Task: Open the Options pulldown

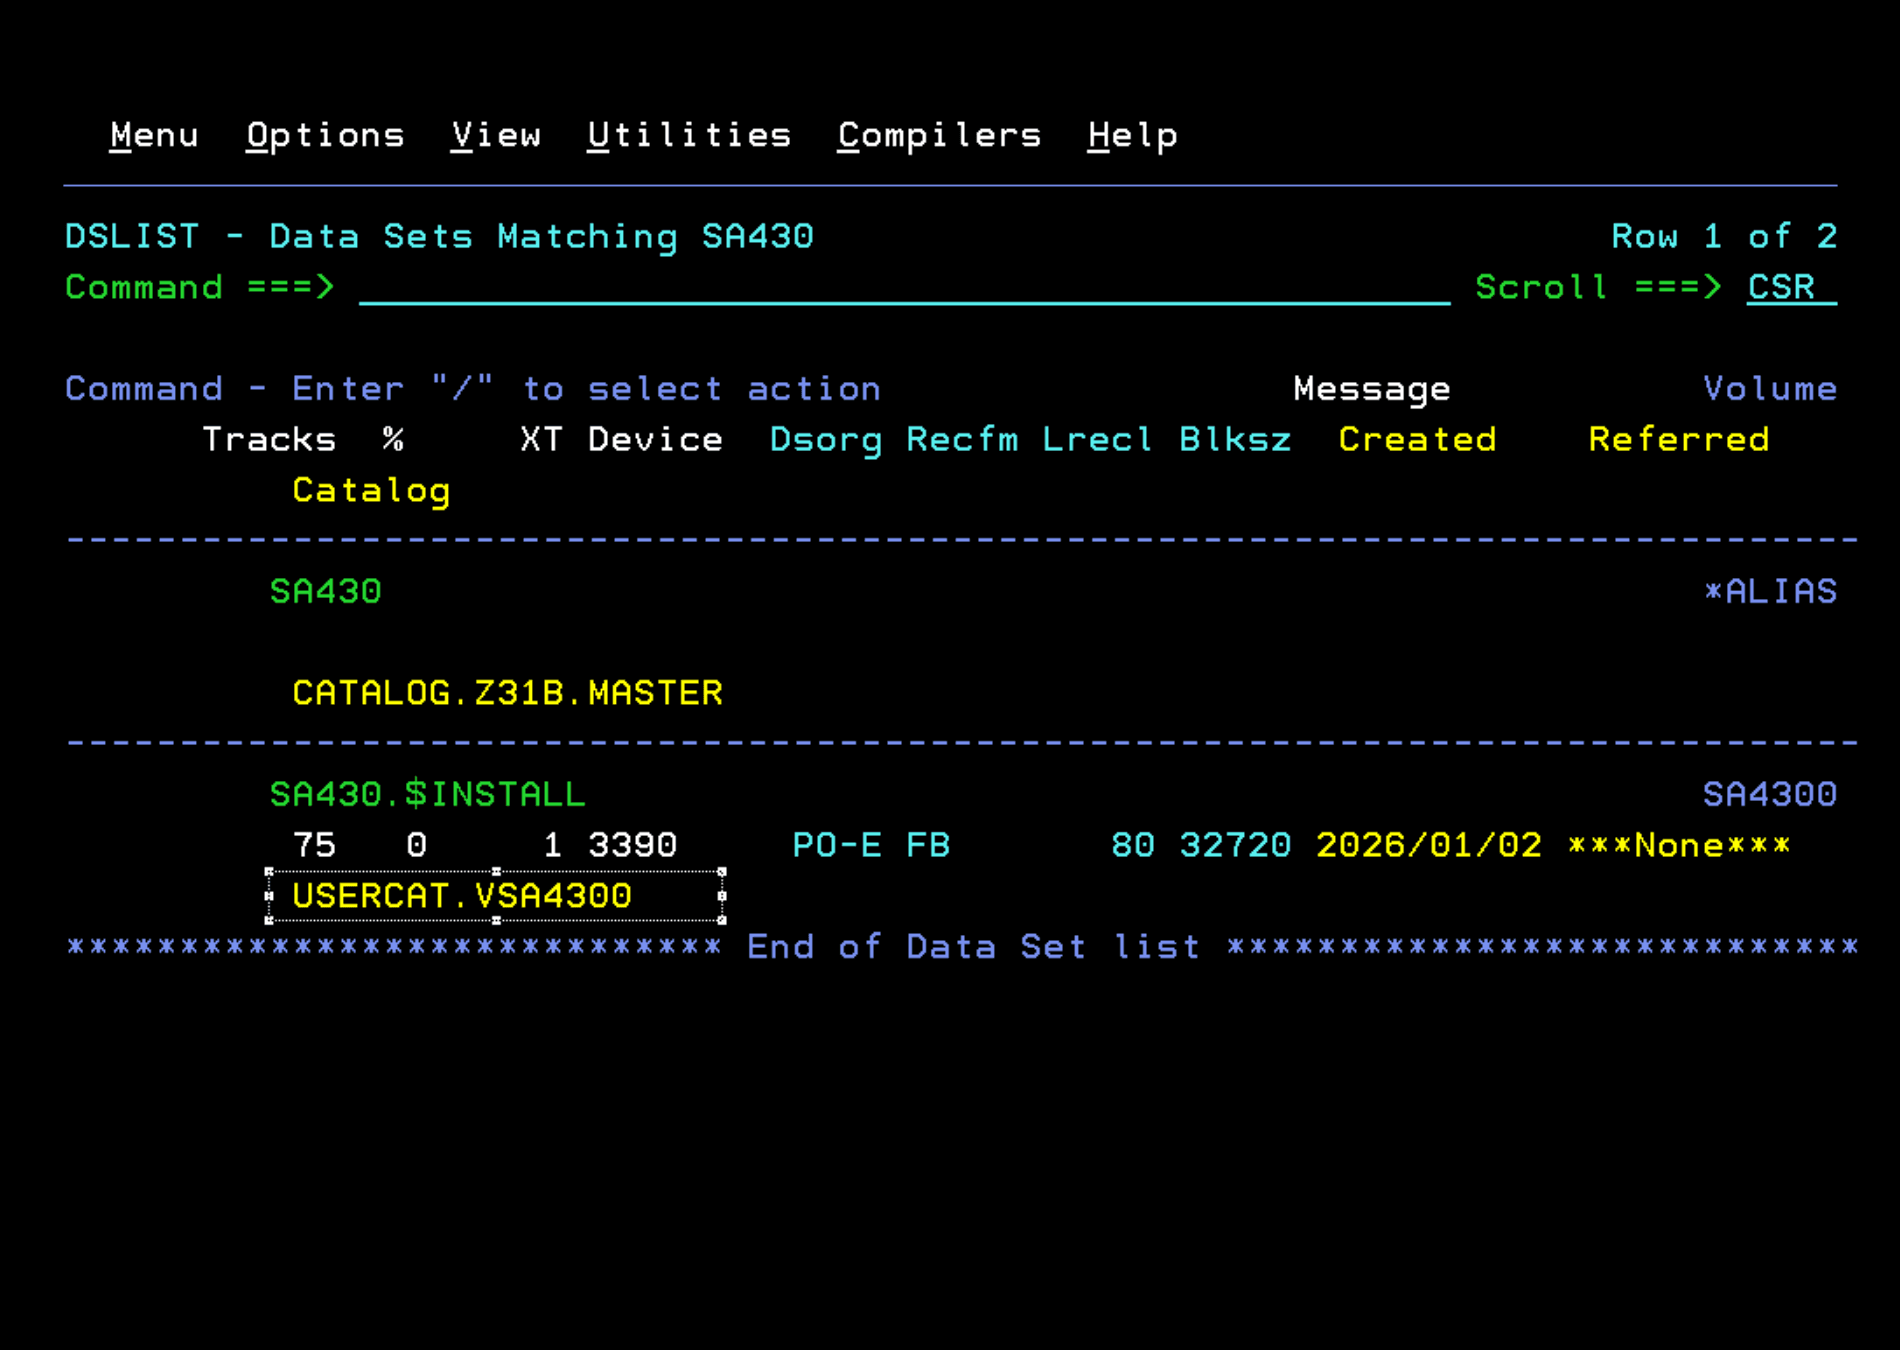Action: 325,135
